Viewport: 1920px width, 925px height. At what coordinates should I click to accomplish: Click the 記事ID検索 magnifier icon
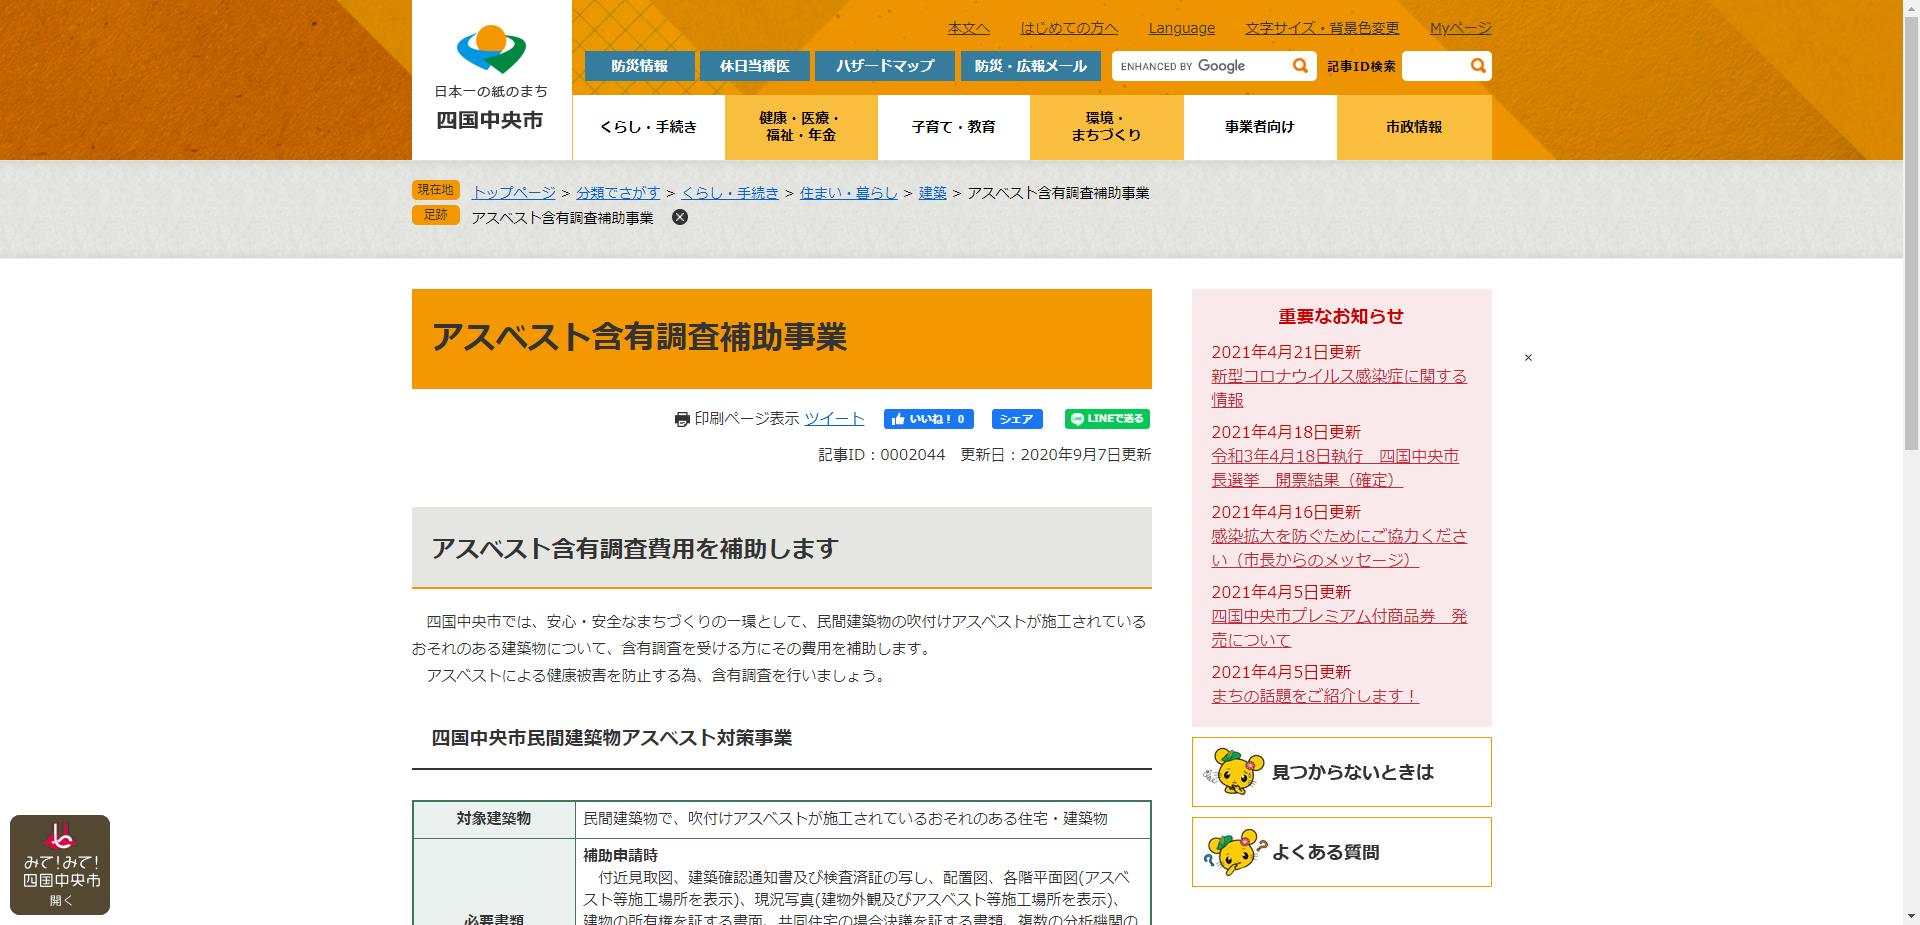coord(1477,65)
